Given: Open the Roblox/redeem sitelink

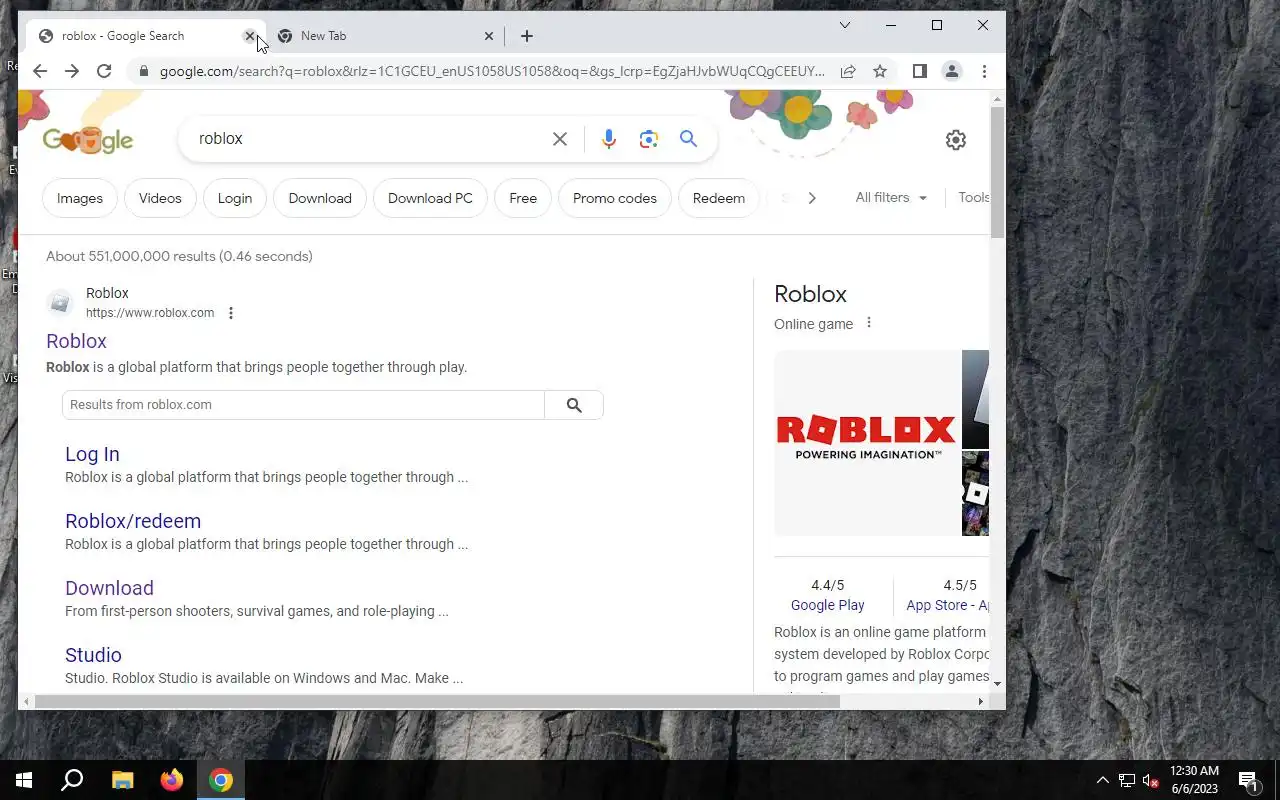Looking at the screenshot, I should tap(133, 521).
